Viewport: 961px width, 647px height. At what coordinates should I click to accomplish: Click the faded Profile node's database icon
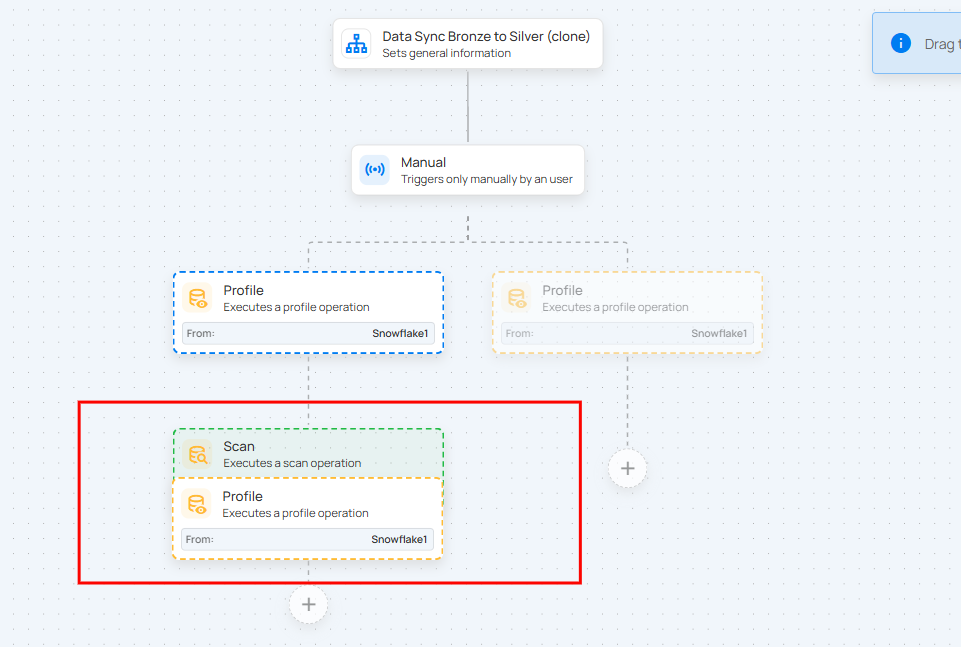pos(516,298)
